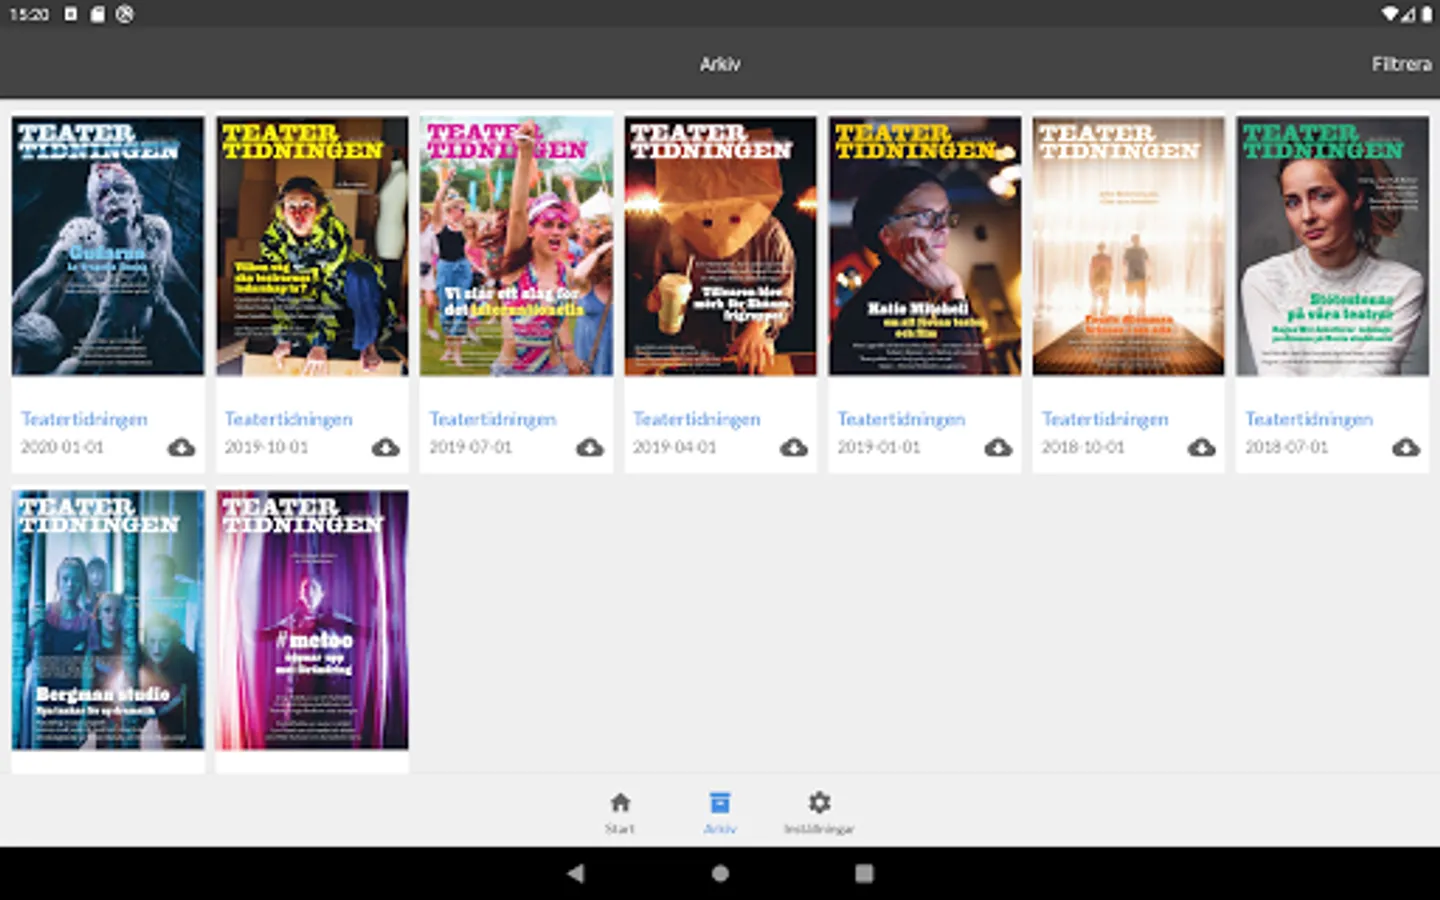
Task: Open the 2019-10-01 cover with clown figure
Action: (312, 246)
